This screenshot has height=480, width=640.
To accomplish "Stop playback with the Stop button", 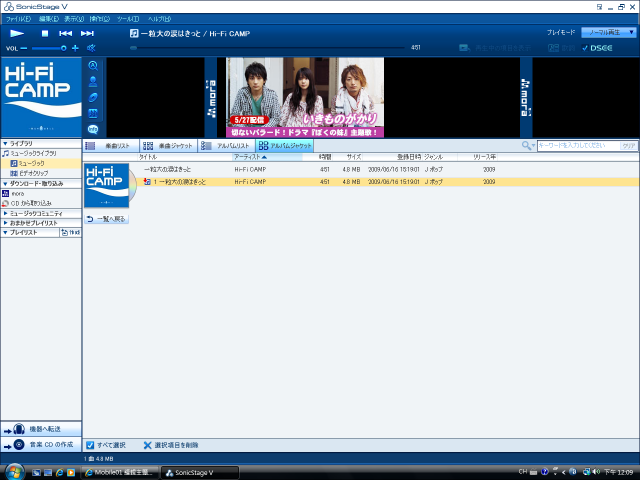I will point(45,33).
